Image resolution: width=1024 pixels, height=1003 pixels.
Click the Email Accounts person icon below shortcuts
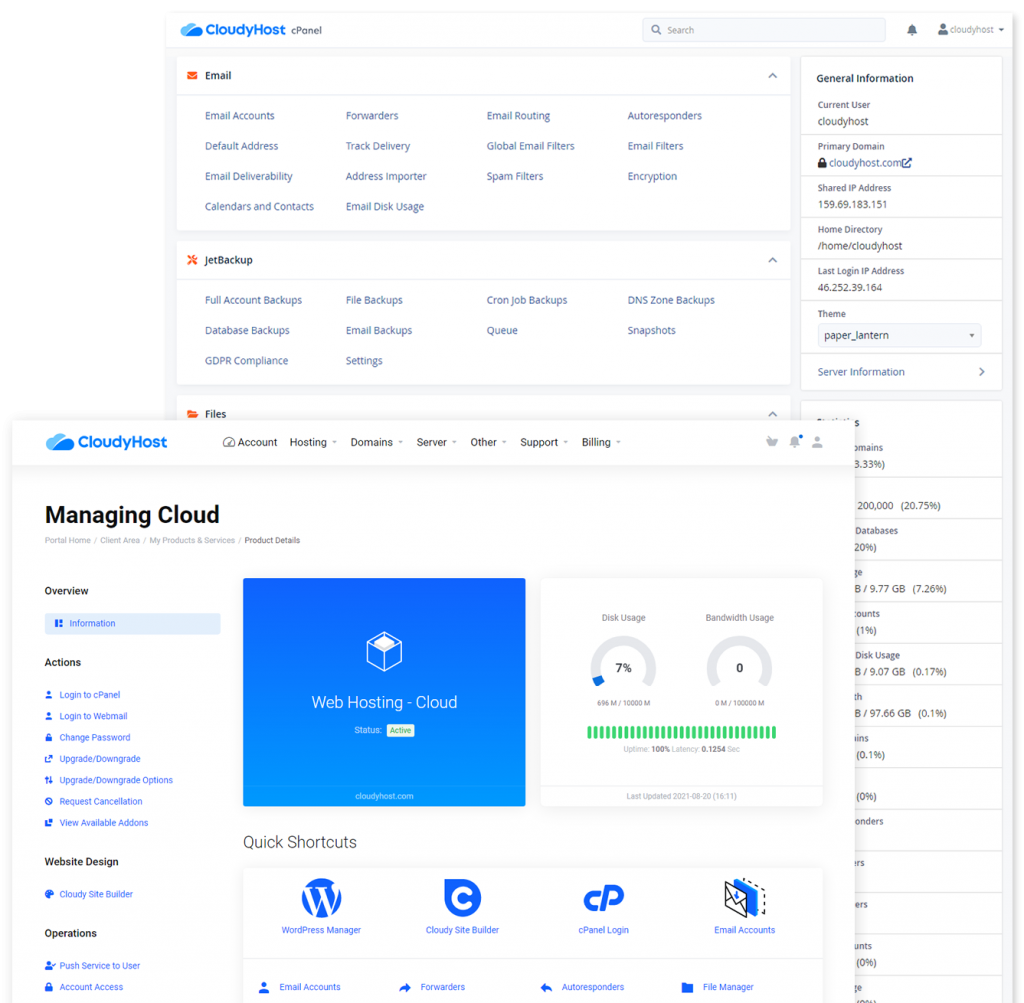(264, 988)
